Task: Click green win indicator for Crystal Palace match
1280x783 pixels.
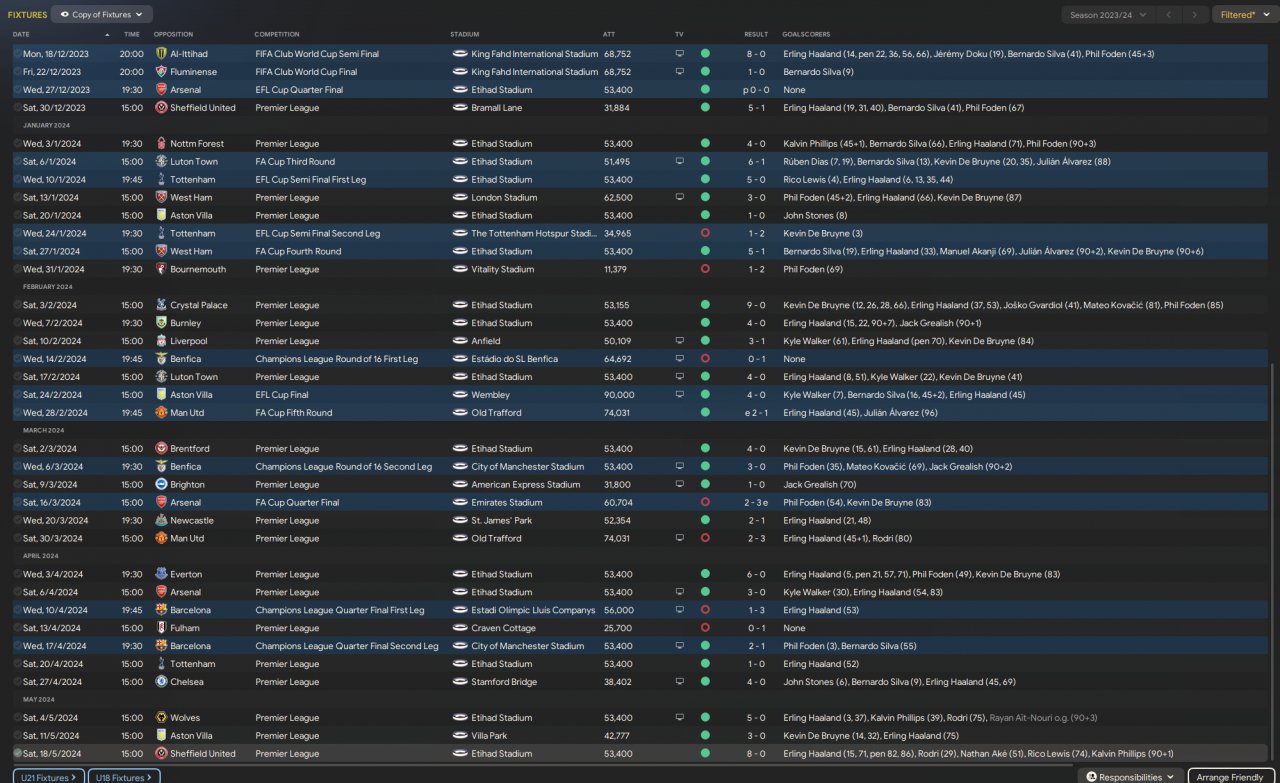Action: pyautogui.click(x=705, y=306)
